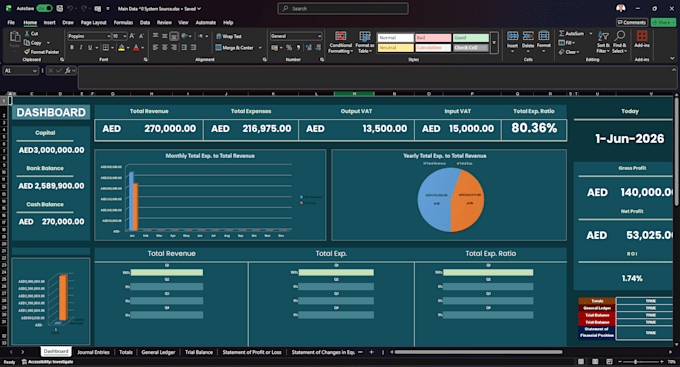Apply the Bad cell style
Screen dimensions: 680x367
tap(433, 38)
